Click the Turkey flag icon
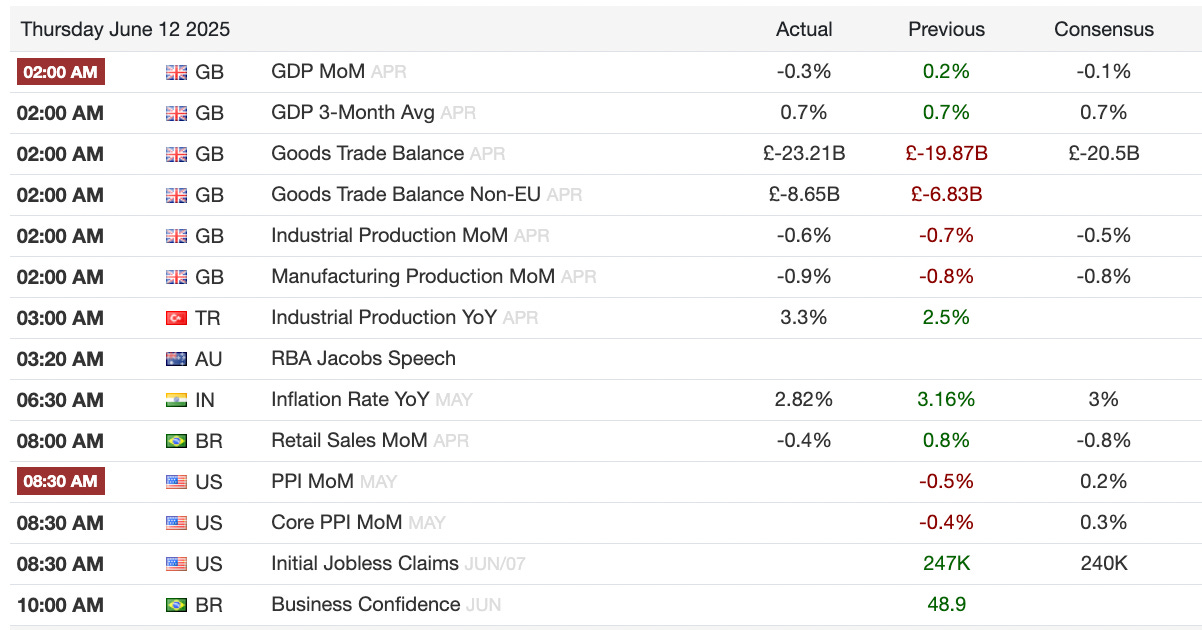Screen dimensions: 1202x630 [x=176, y=318]
